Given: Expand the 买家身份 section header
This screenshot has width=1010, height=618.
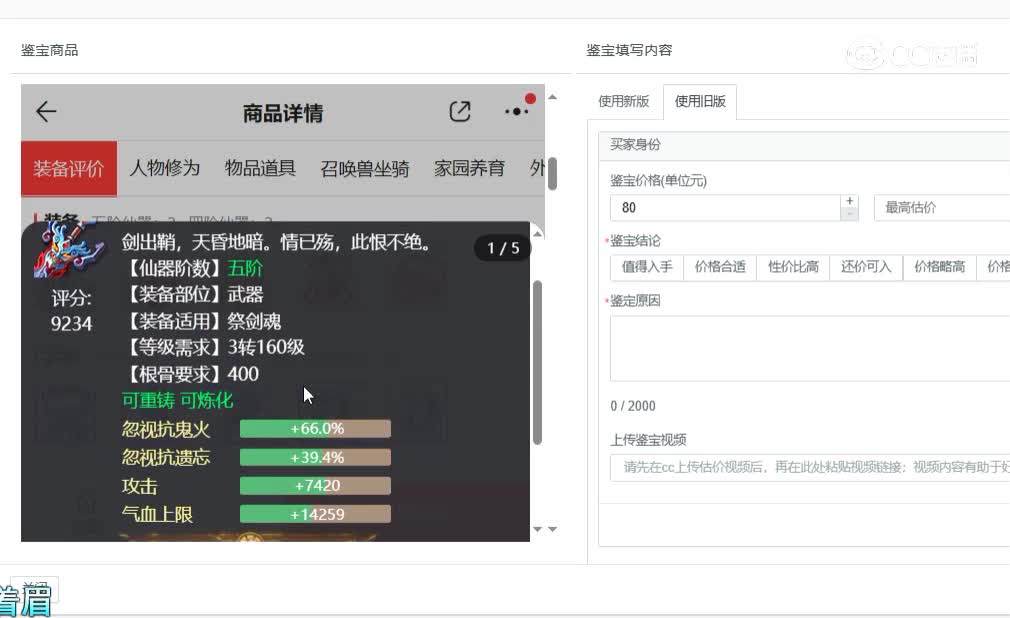Looking at the screenshot, I should (804, 145).
